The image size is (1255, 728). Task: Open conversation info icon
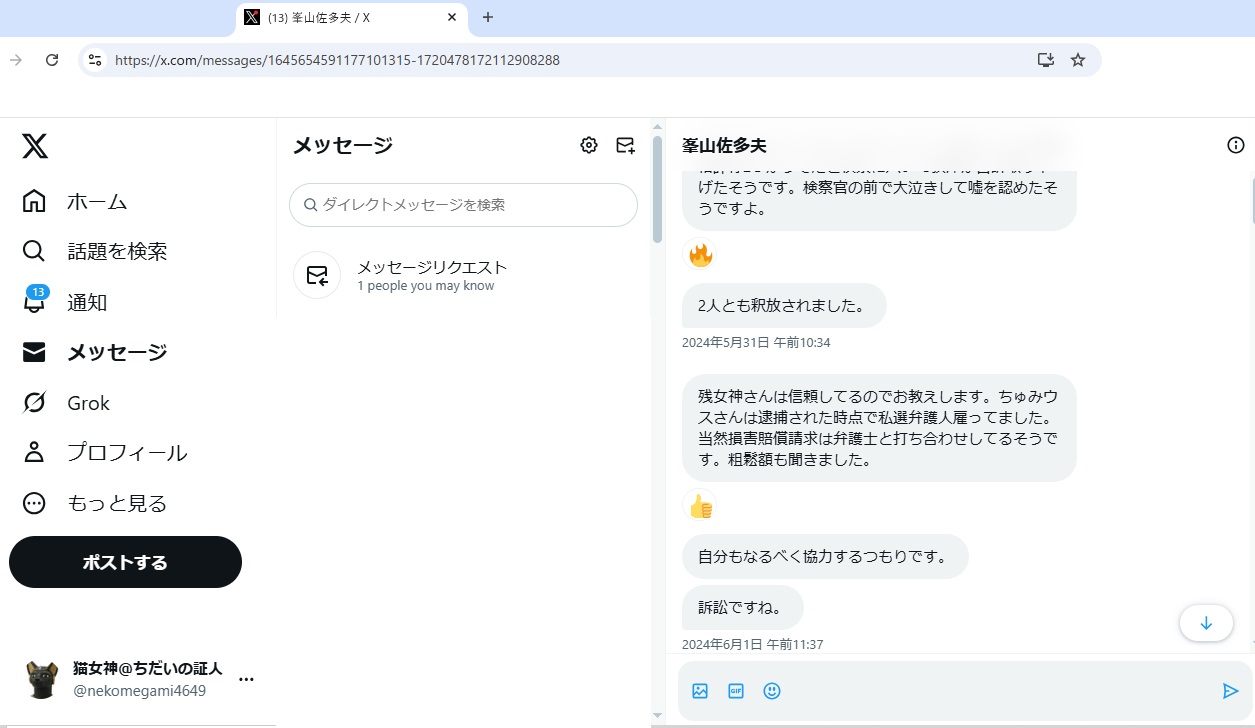click(1235, 146)
